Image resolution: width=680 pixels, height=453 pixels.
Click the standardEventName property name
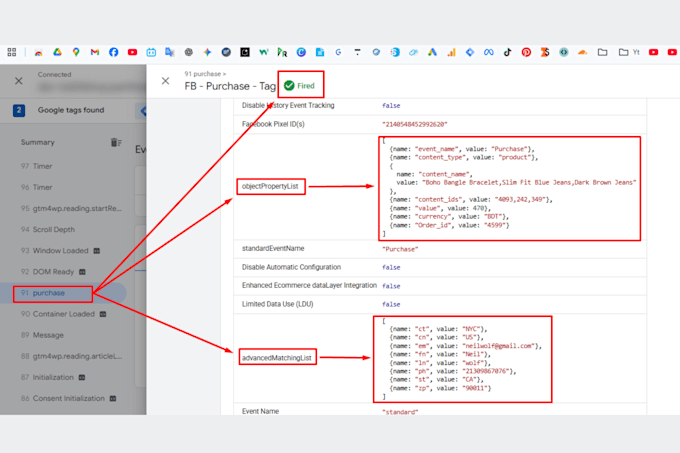pos(273,248)
